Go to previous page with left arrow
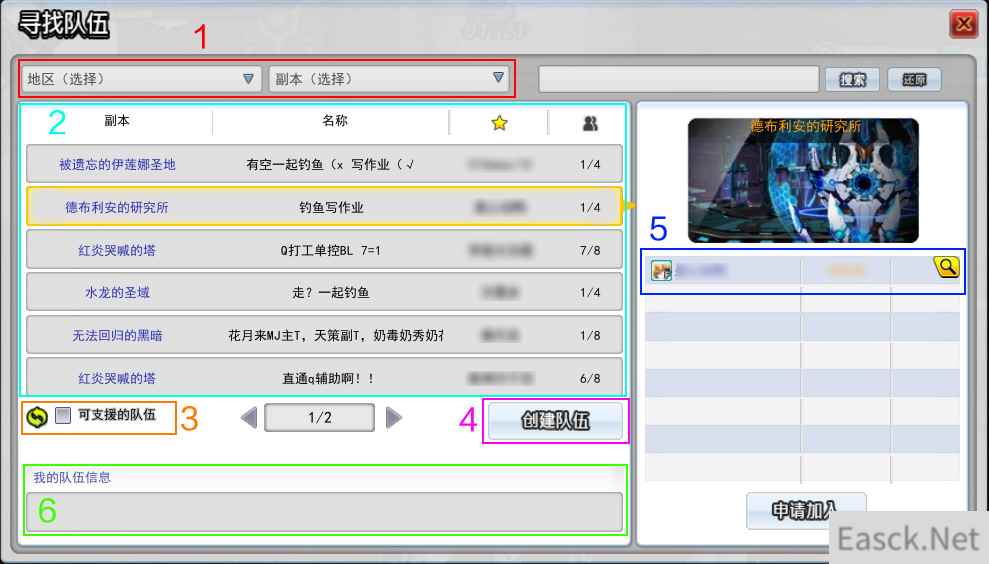 point(250,418)
